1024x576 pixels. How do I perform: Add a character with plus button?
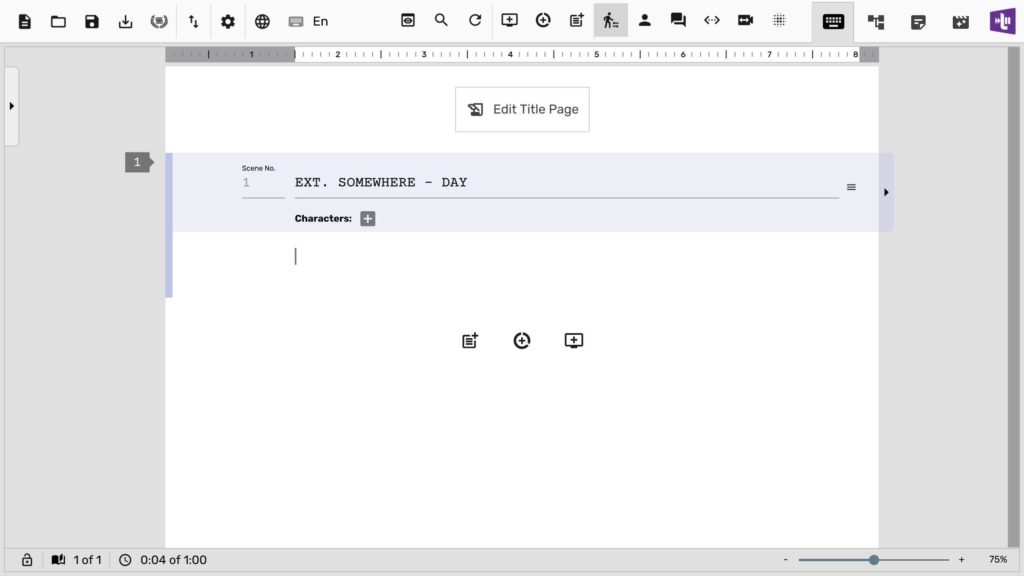(368, 219)
